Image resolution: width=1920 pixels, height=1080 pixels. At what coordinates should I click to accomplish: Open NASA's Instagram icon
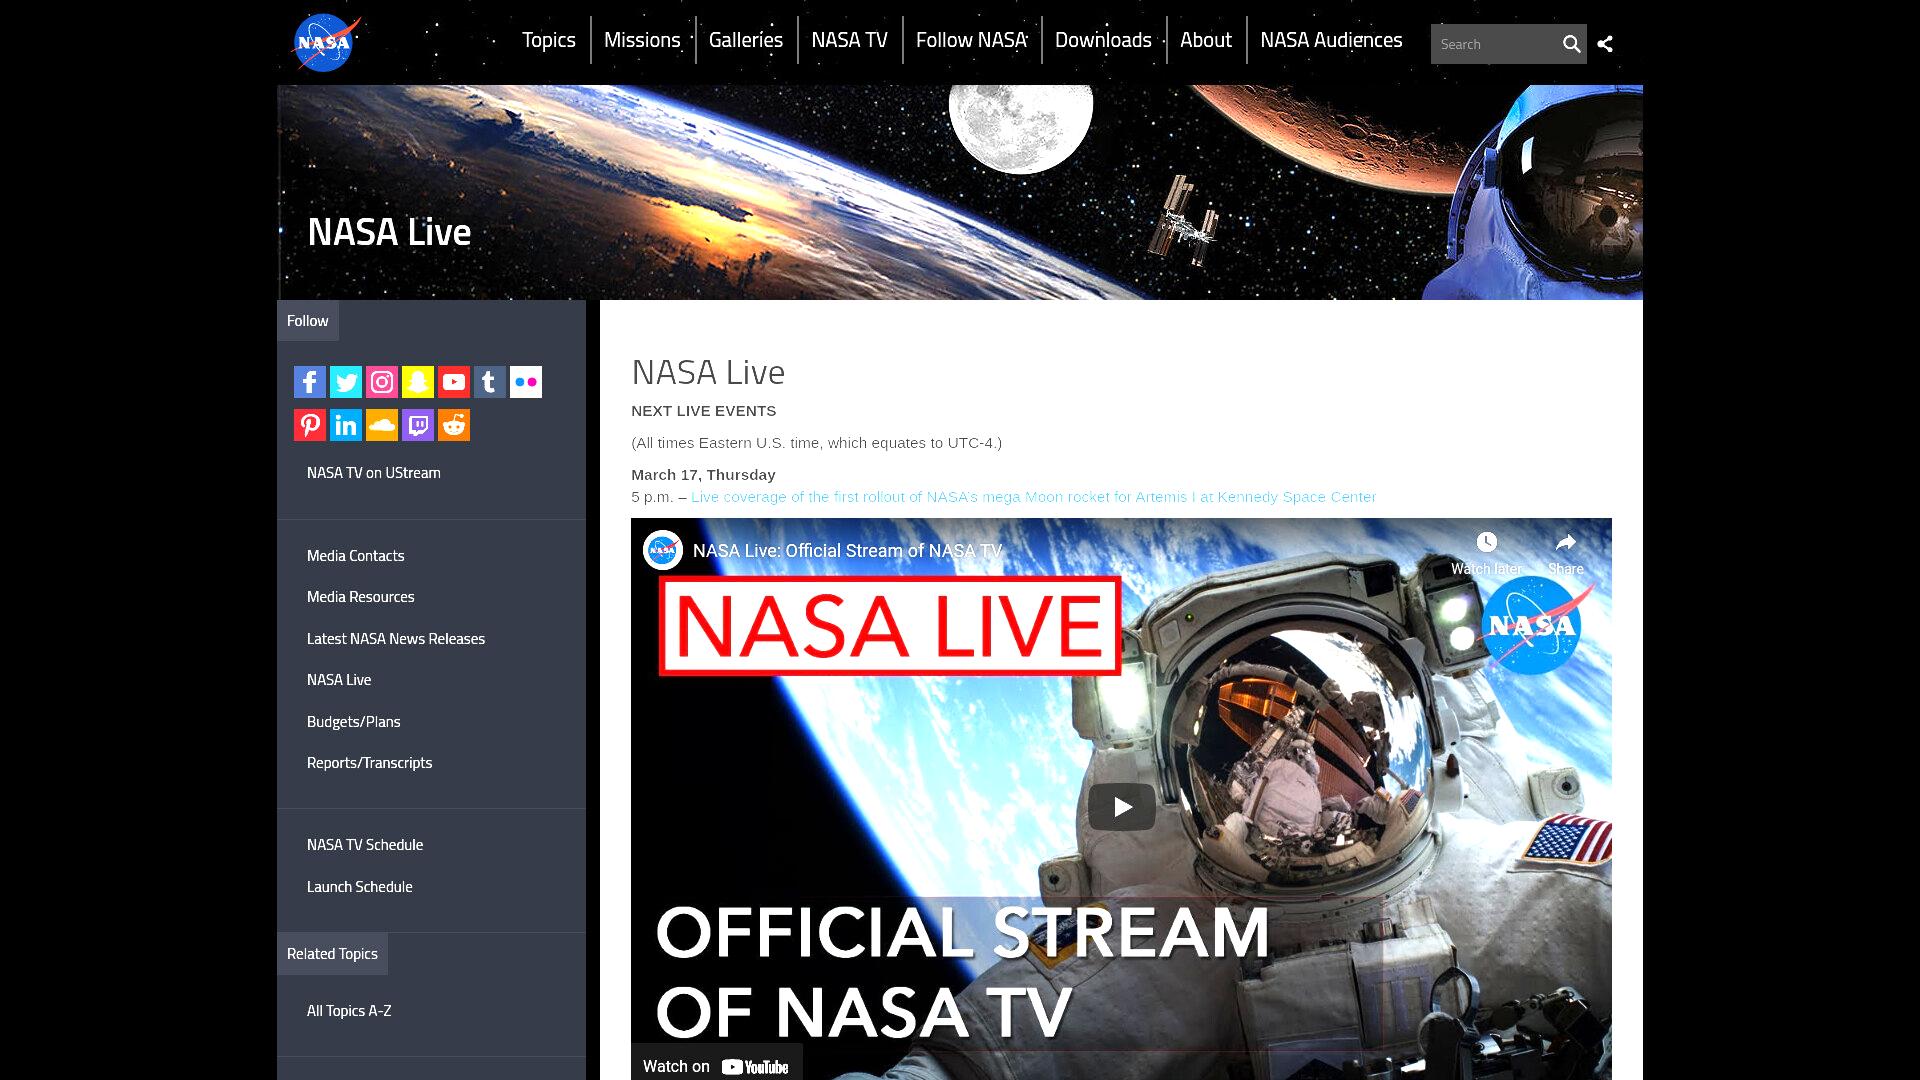point(382,382)
